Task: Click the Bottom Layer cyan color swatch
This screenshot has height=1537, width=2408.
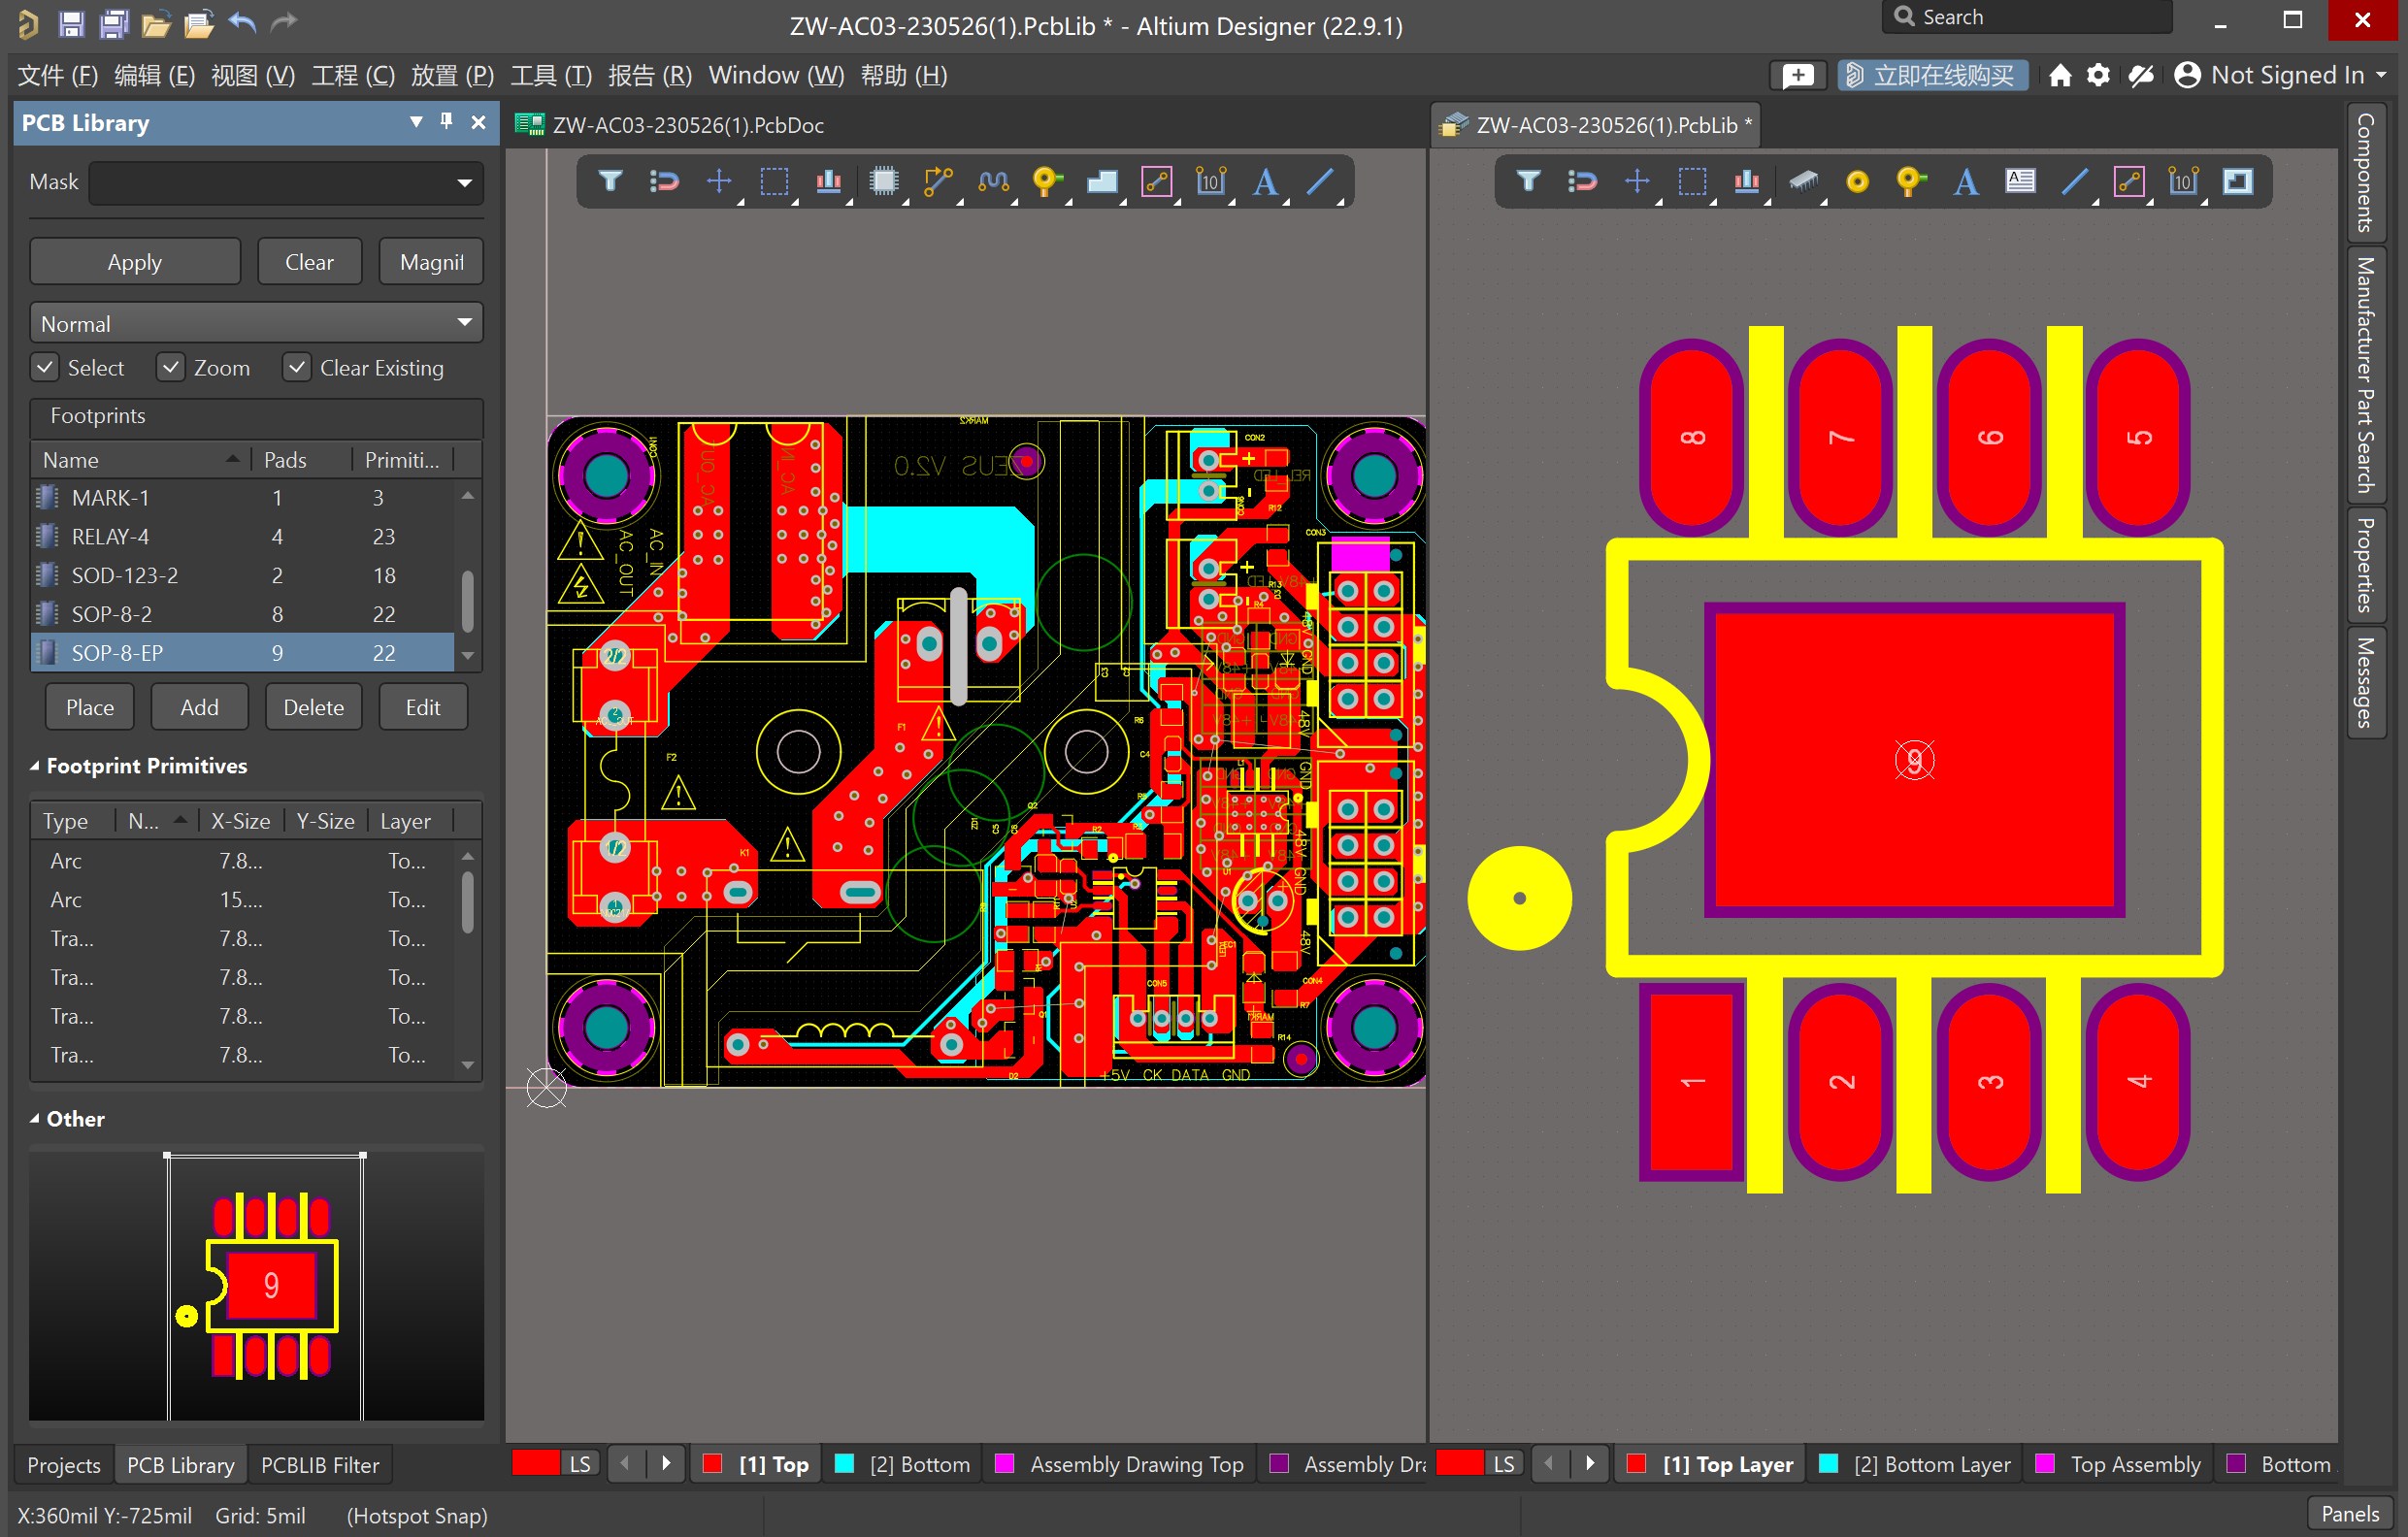Action: (1829, 1464)
